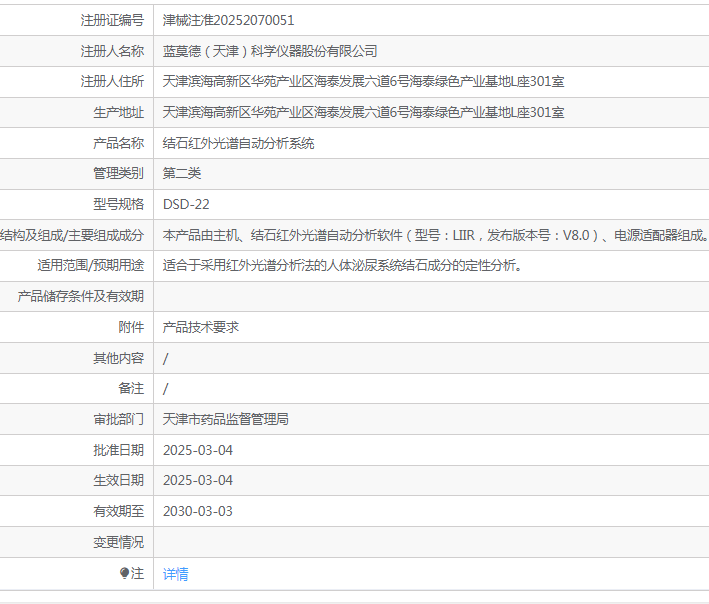The width and height of the screenshot is (709, 604).
Task: Click the 产品储存条件及有效期 label
Action: pos(80,297)
